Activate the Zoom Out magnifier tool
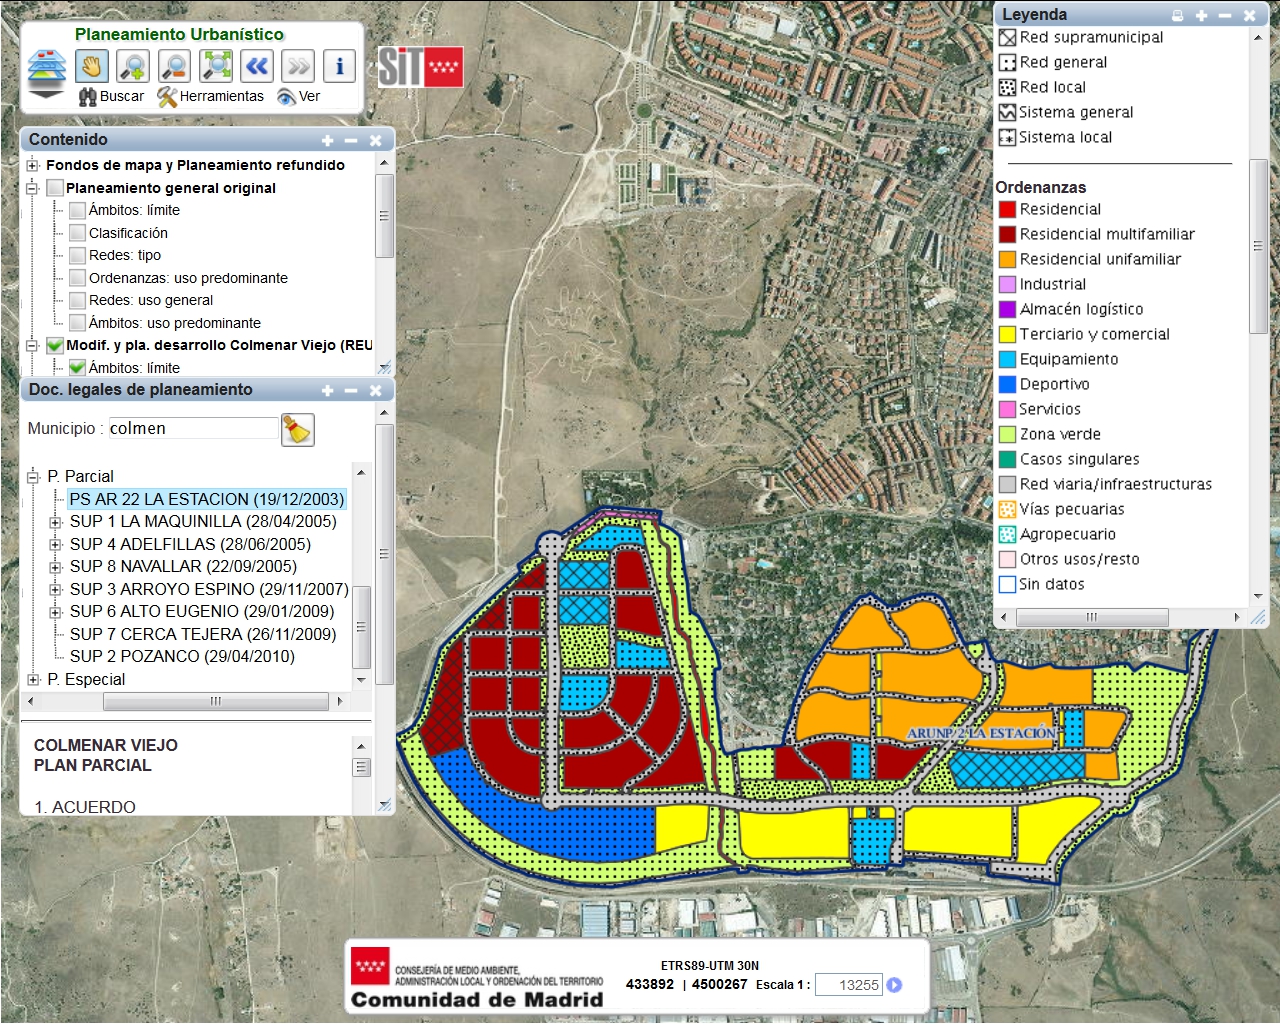This screenshot has width=1280, height=1024. (x=174, y=66)
